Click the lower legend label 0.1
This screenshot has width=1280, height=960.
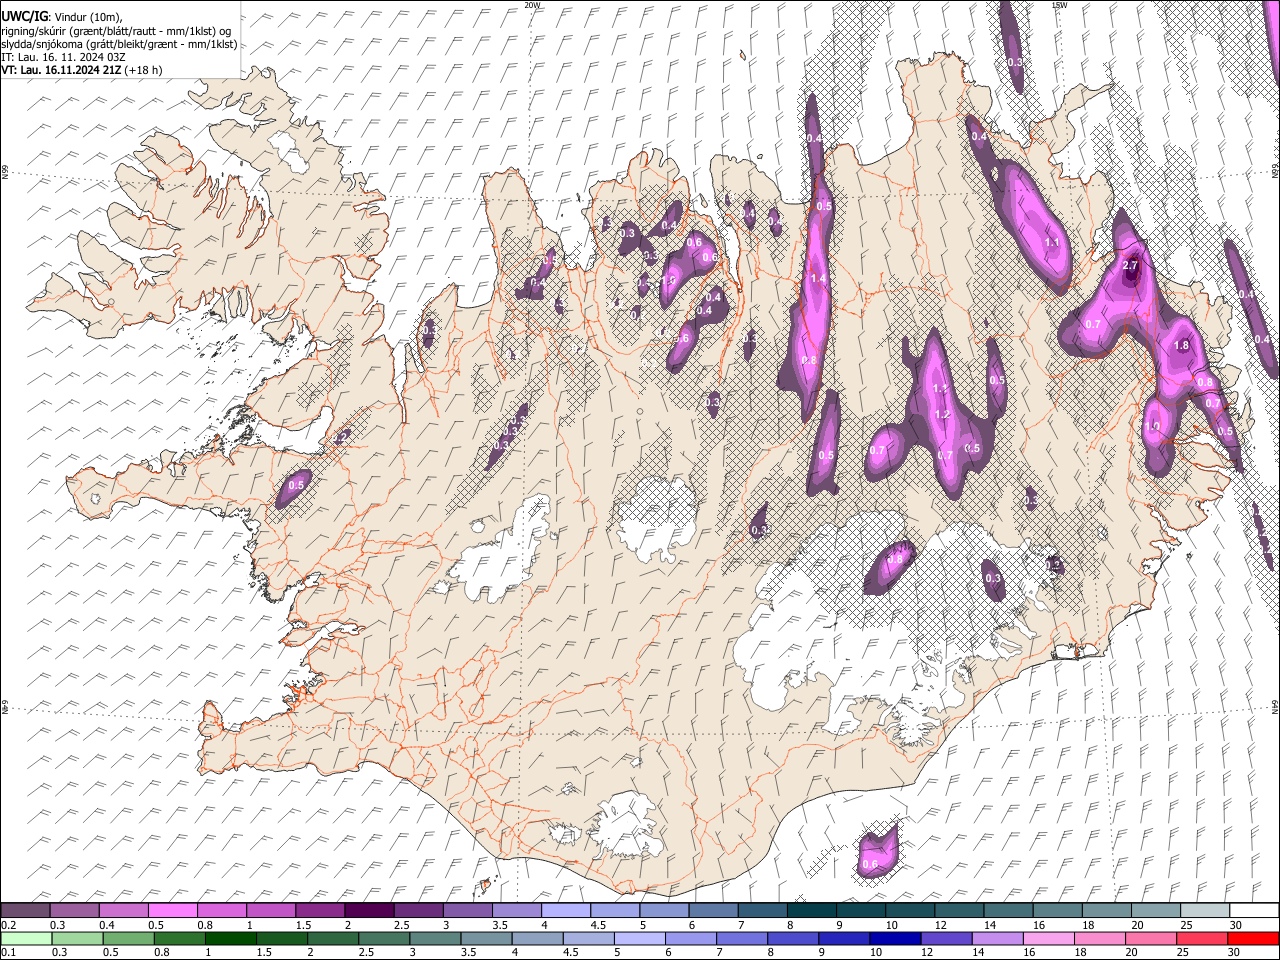point(8,953)
